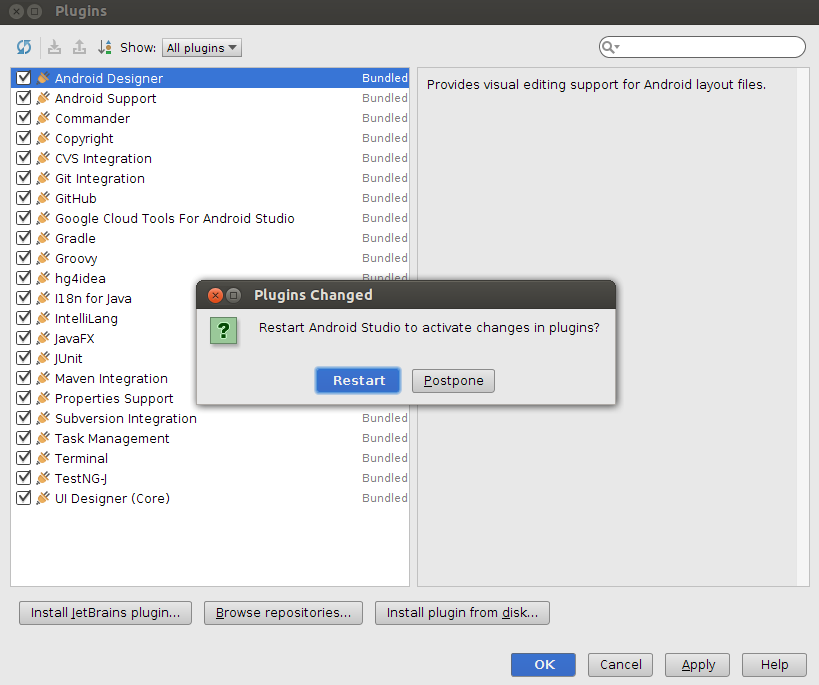This screenshot has width=819, height=685.
Task: Click the Gradle plugin name
Action: pos(75,238)
